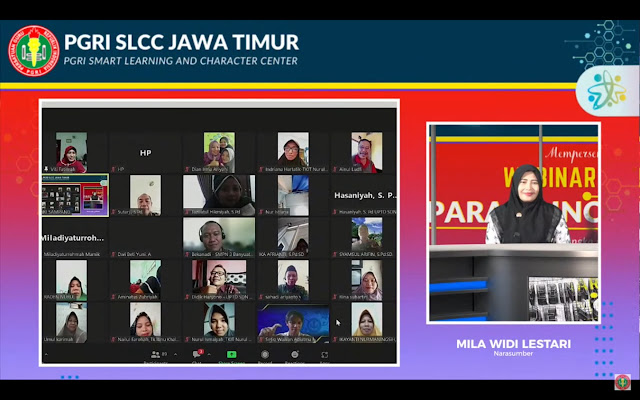This screenshot has width=640, height=400.
Task: Click the 'Narasumber' label under speaker name
Action: pos(513,353)
